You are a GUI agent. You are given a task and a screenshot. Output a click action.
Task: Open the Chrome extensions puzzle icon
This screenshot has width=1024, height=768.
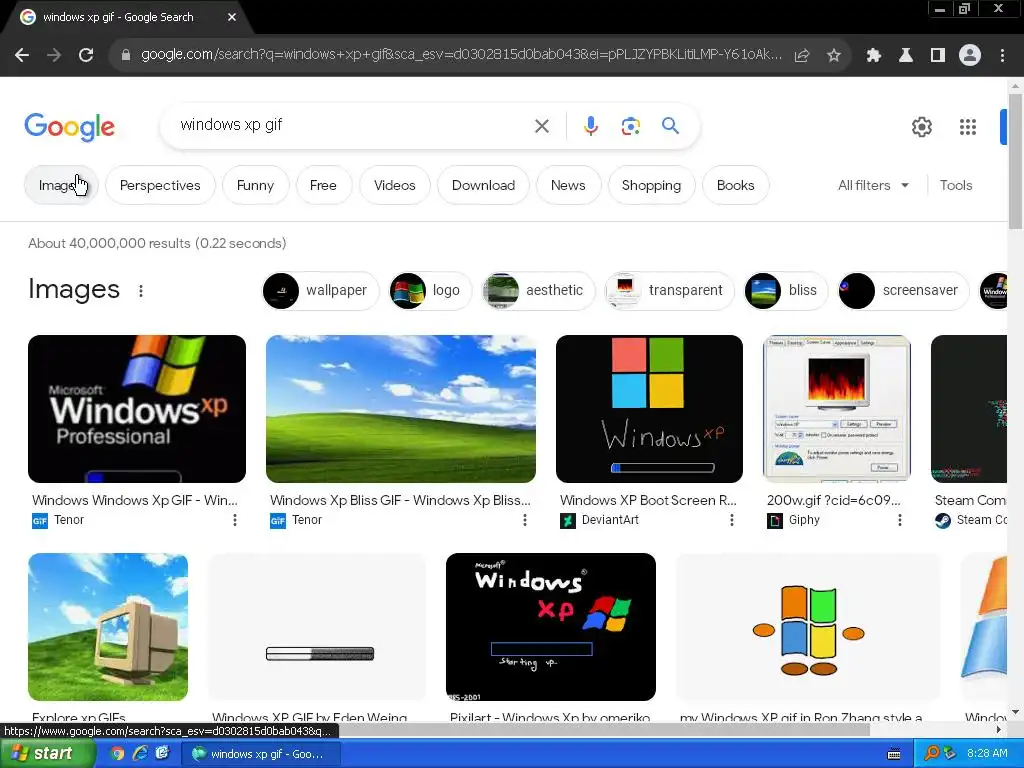click(x=874, y=56)
